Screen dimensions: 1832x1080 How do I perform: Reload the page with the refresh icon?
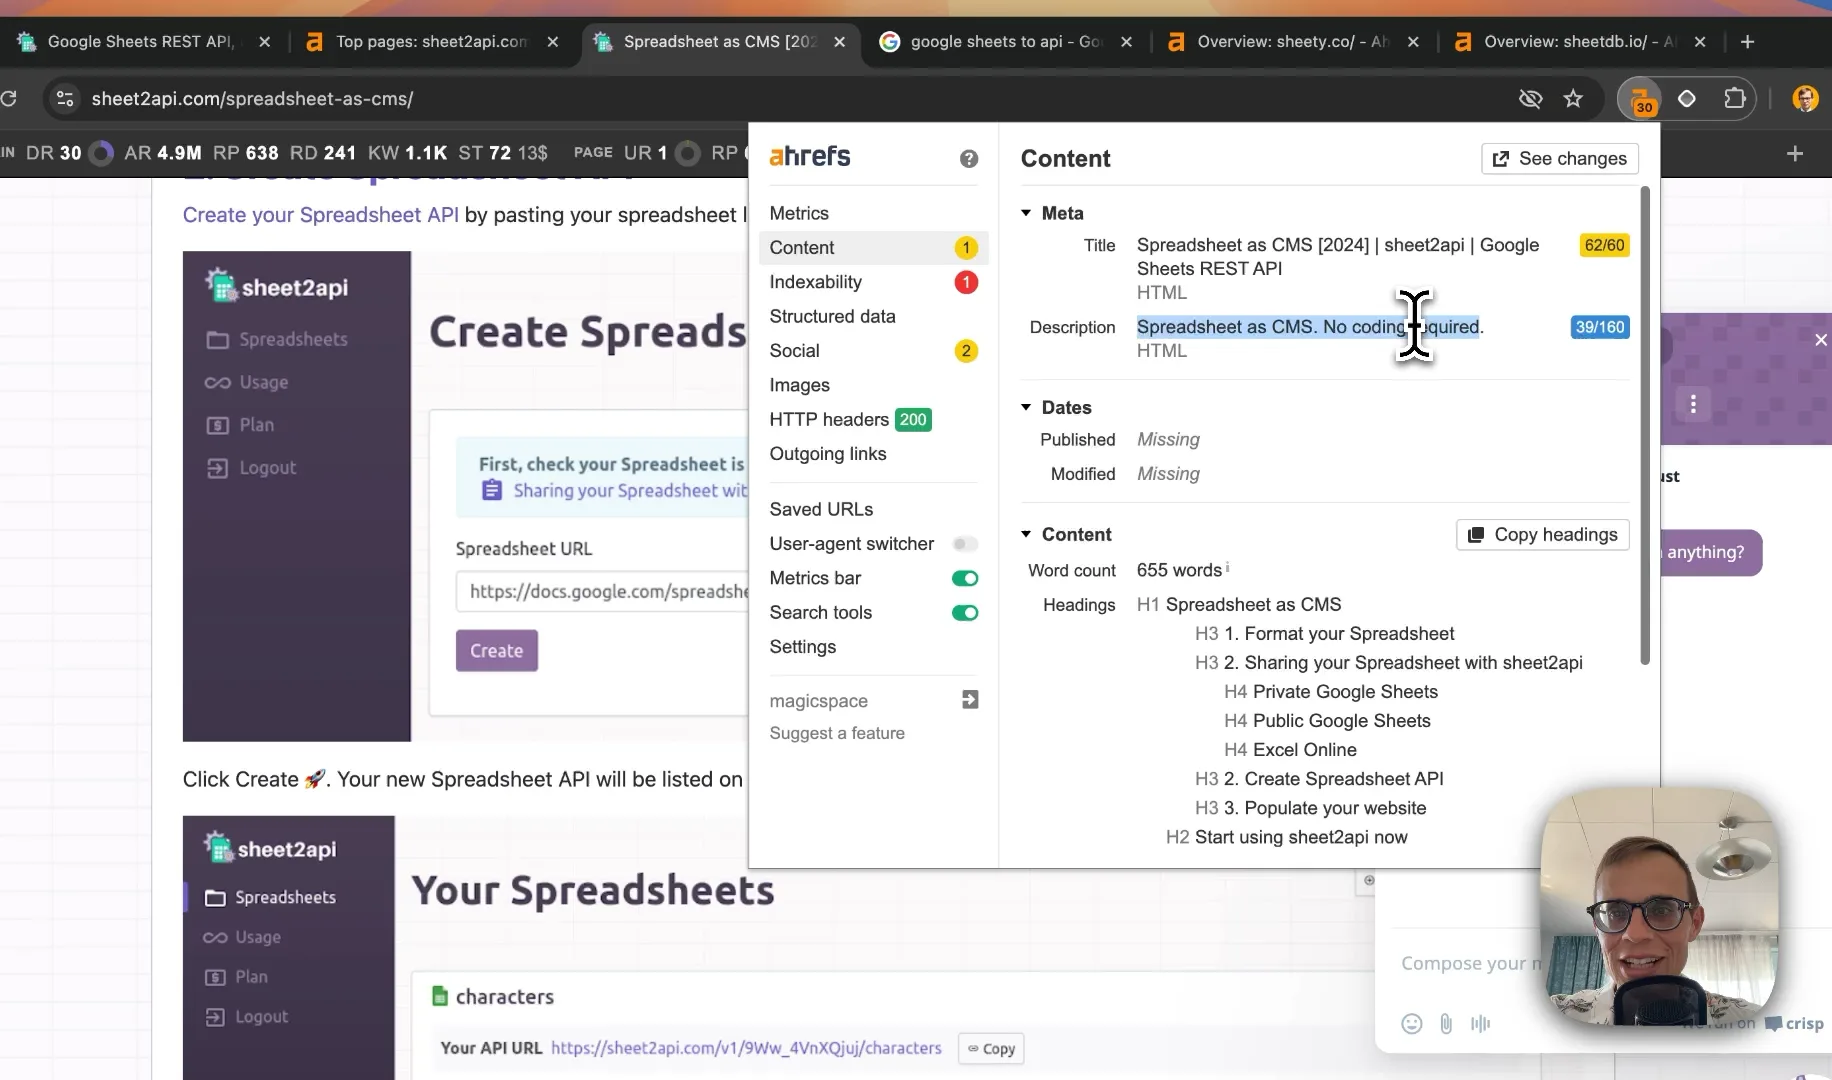point(9,98)
